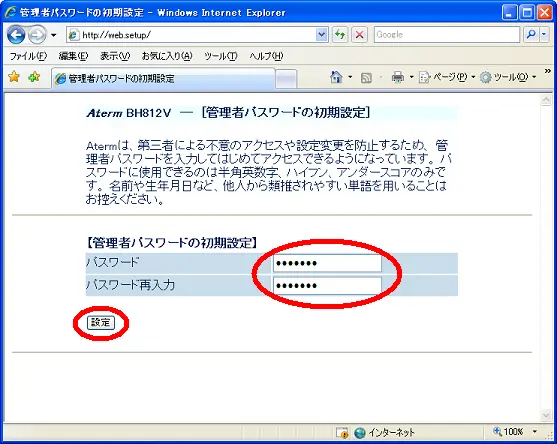Image resolution: width=557 pixels, height=444 pixels.
Task: Click the RSS feeds icon
Action: 366,77
